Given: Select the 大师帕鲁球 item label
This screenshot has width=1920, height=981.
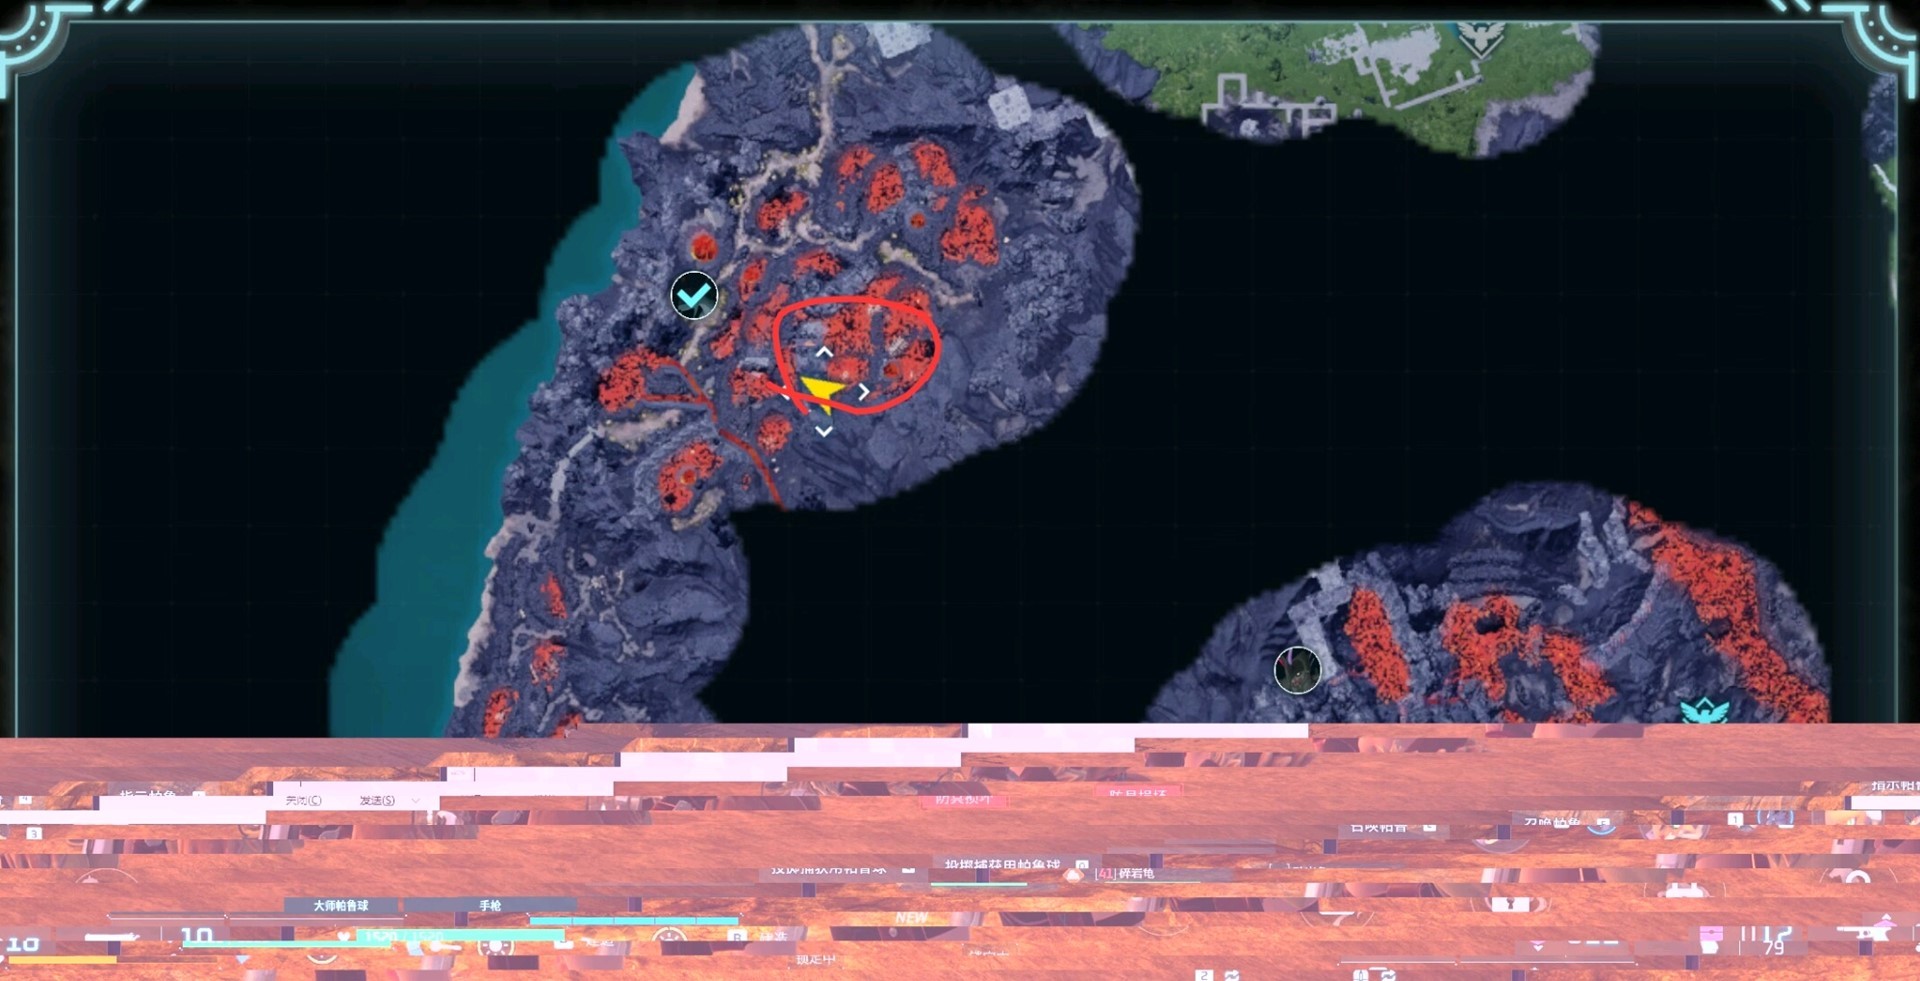Looking at the screenshot, I should click(x=341, y=905).
